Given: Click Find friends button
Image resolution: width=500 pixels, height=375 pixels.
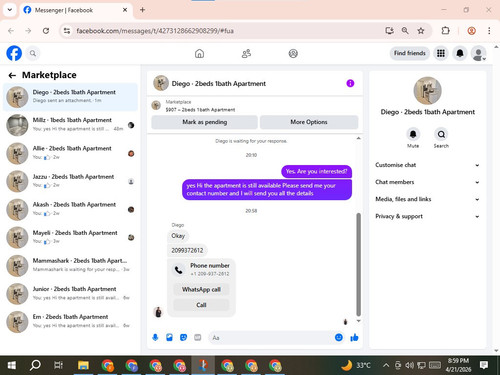Looking at the screenshot, I should [x=410, y=53].
